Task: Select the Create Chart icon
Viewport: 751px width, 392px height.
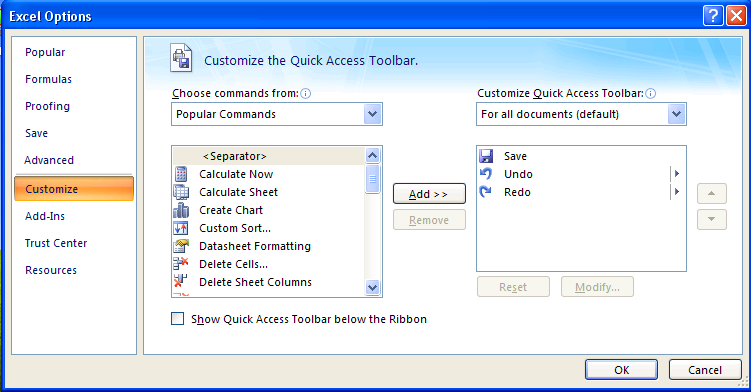Action: tap(181, 210)
